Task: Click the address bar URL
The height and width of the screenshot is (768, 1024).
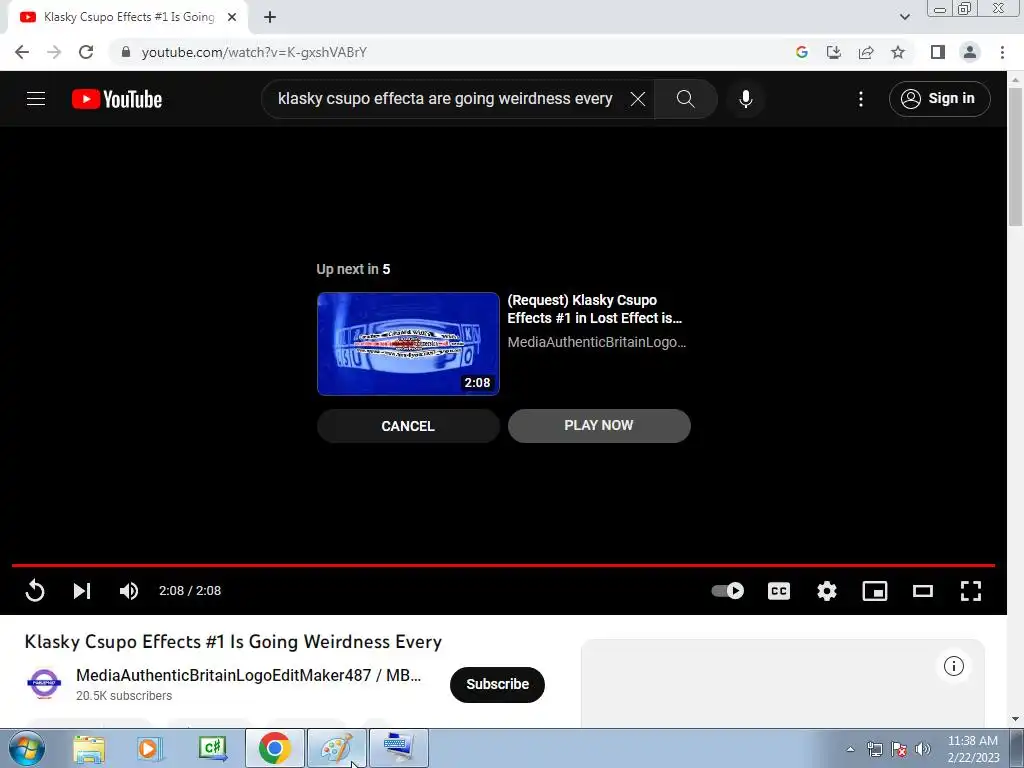Action: 254,52
